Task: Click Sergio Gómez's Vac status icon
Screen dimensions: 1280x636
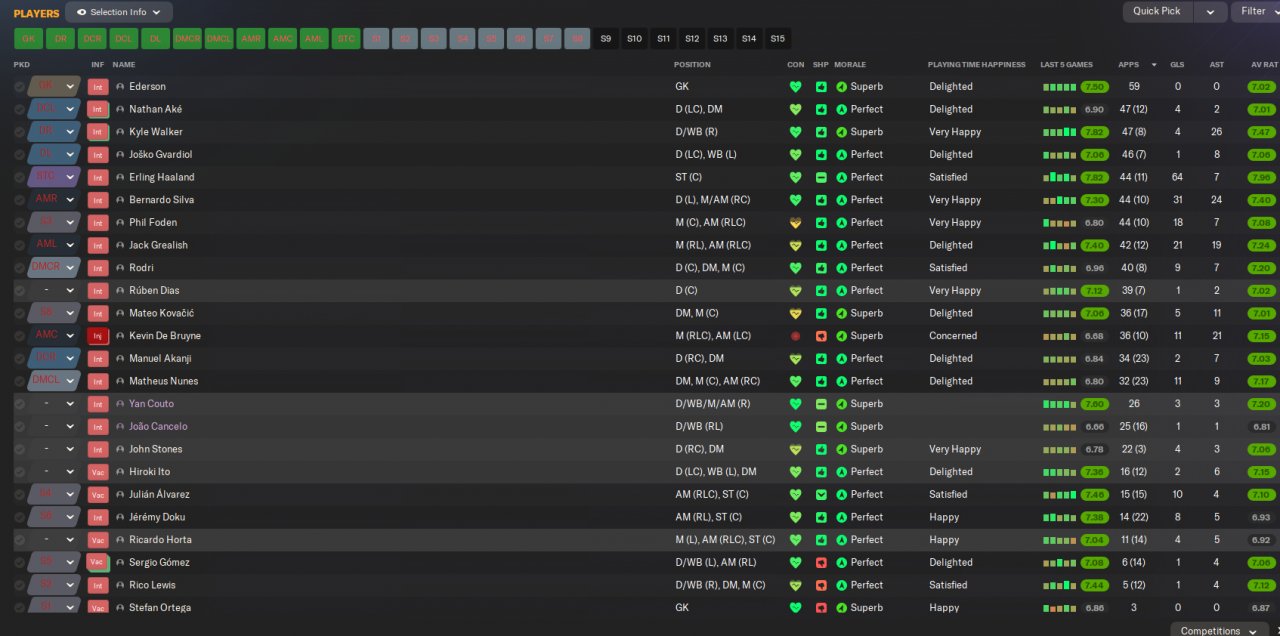Action: tap(98, 562)
